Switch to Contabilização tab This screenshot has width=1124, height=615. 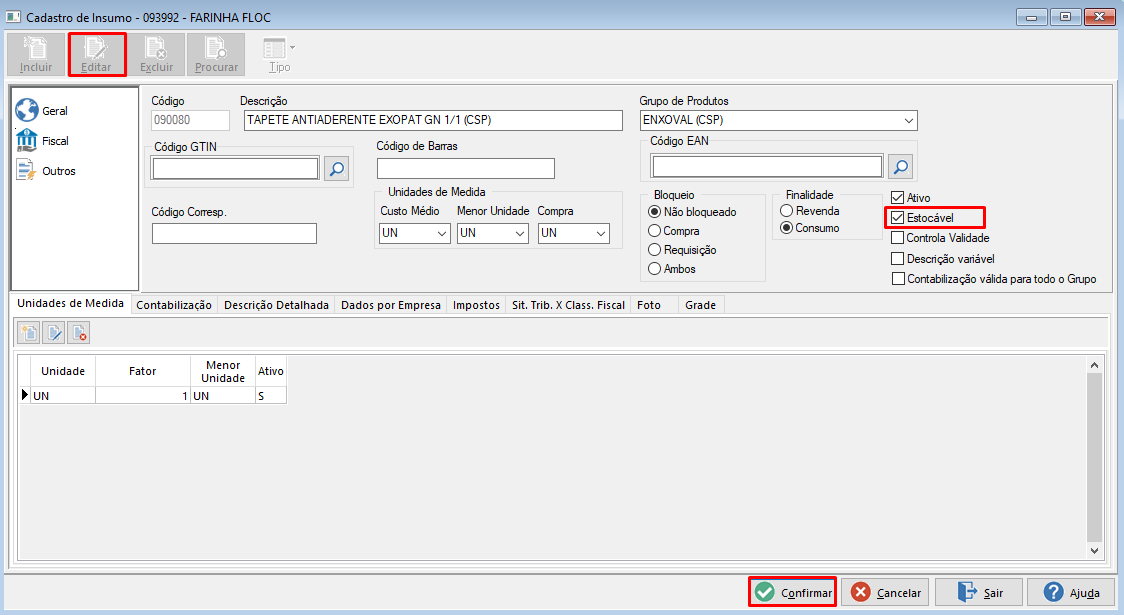[174, 305]
